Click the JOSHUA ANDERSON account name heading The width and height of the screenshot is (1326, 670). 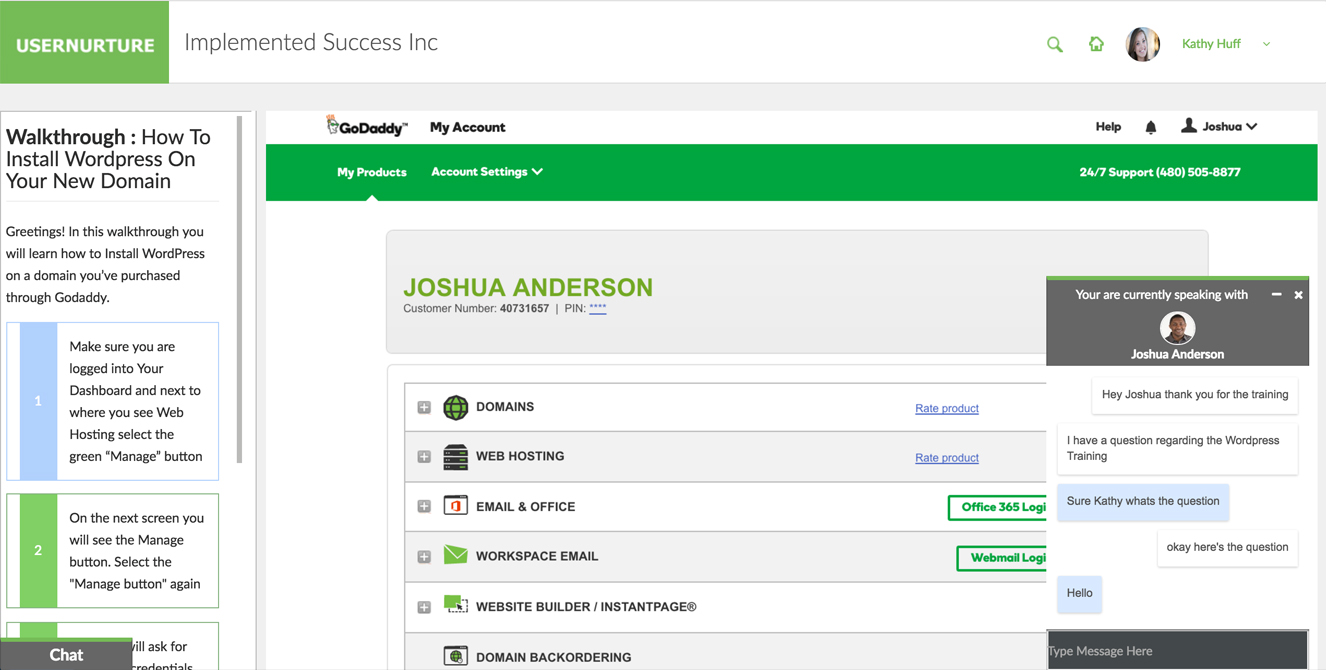(527, 287)
